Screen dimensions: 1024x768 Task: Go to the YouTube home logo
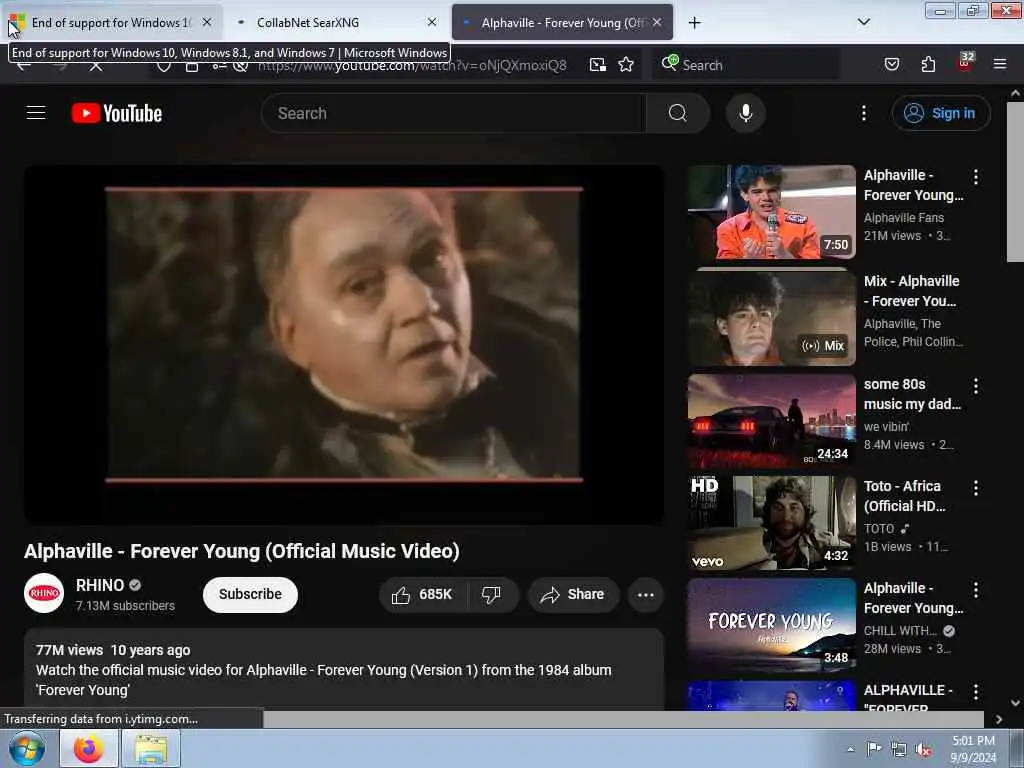pyautogui.click(x=117, y=113)
